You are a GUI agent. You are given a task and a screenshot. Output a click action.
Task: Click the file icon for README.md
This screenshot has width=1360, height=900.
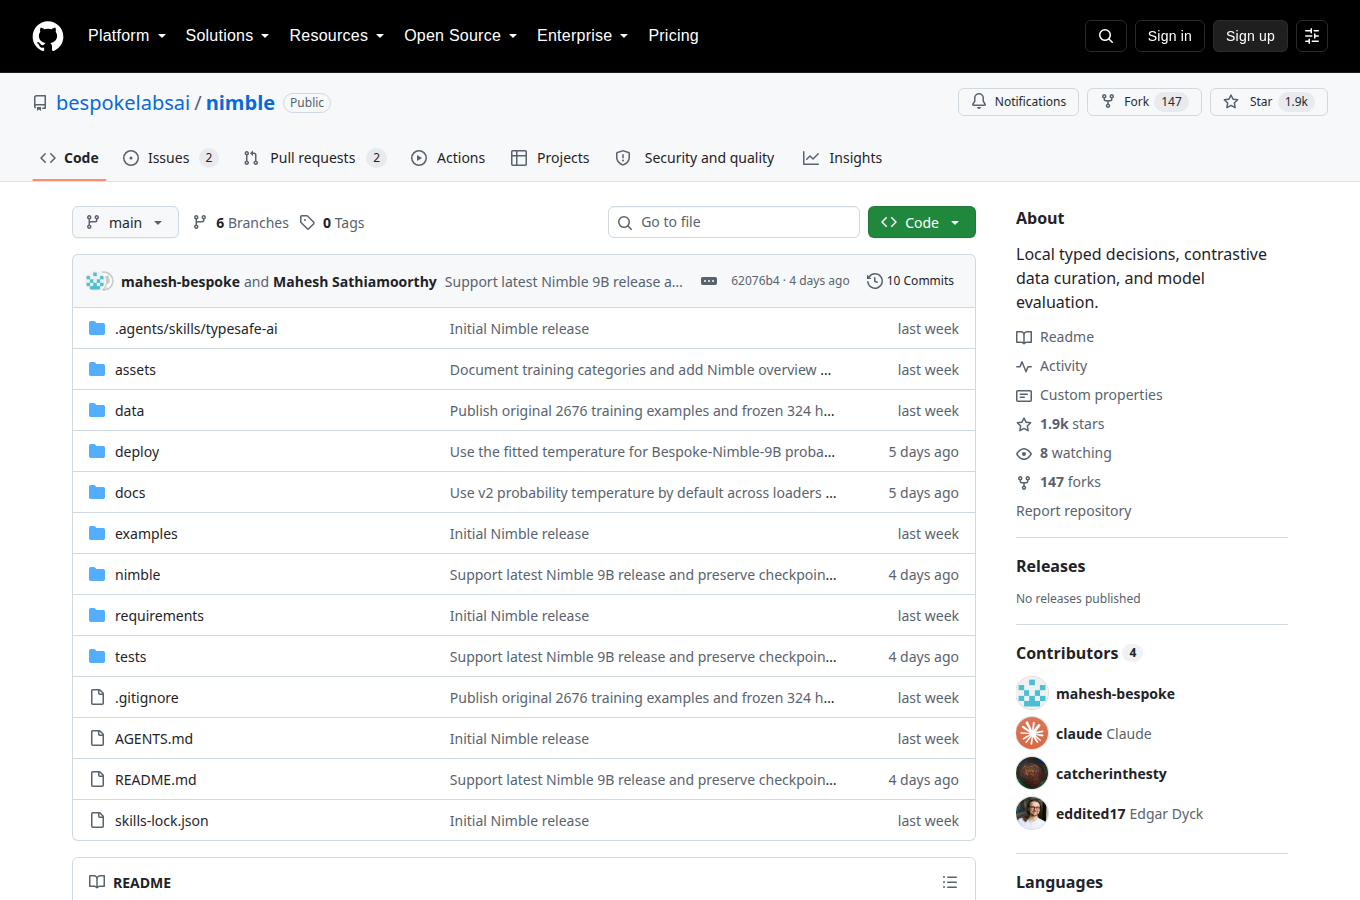point(97,780)
